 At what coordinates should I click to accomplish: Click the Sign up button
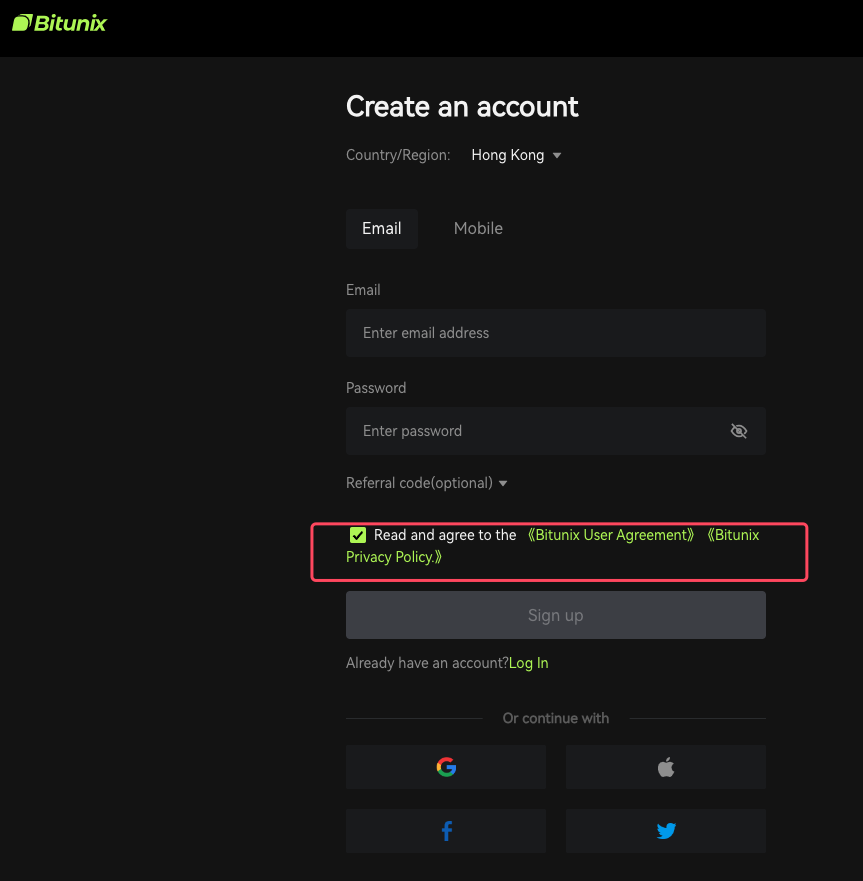[556, 615]
